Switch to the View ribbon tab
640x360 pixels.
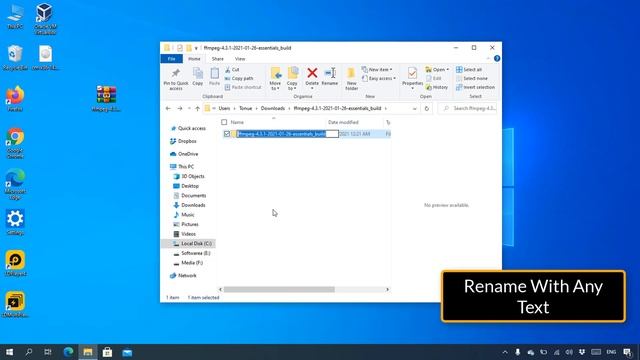point(240,59)
